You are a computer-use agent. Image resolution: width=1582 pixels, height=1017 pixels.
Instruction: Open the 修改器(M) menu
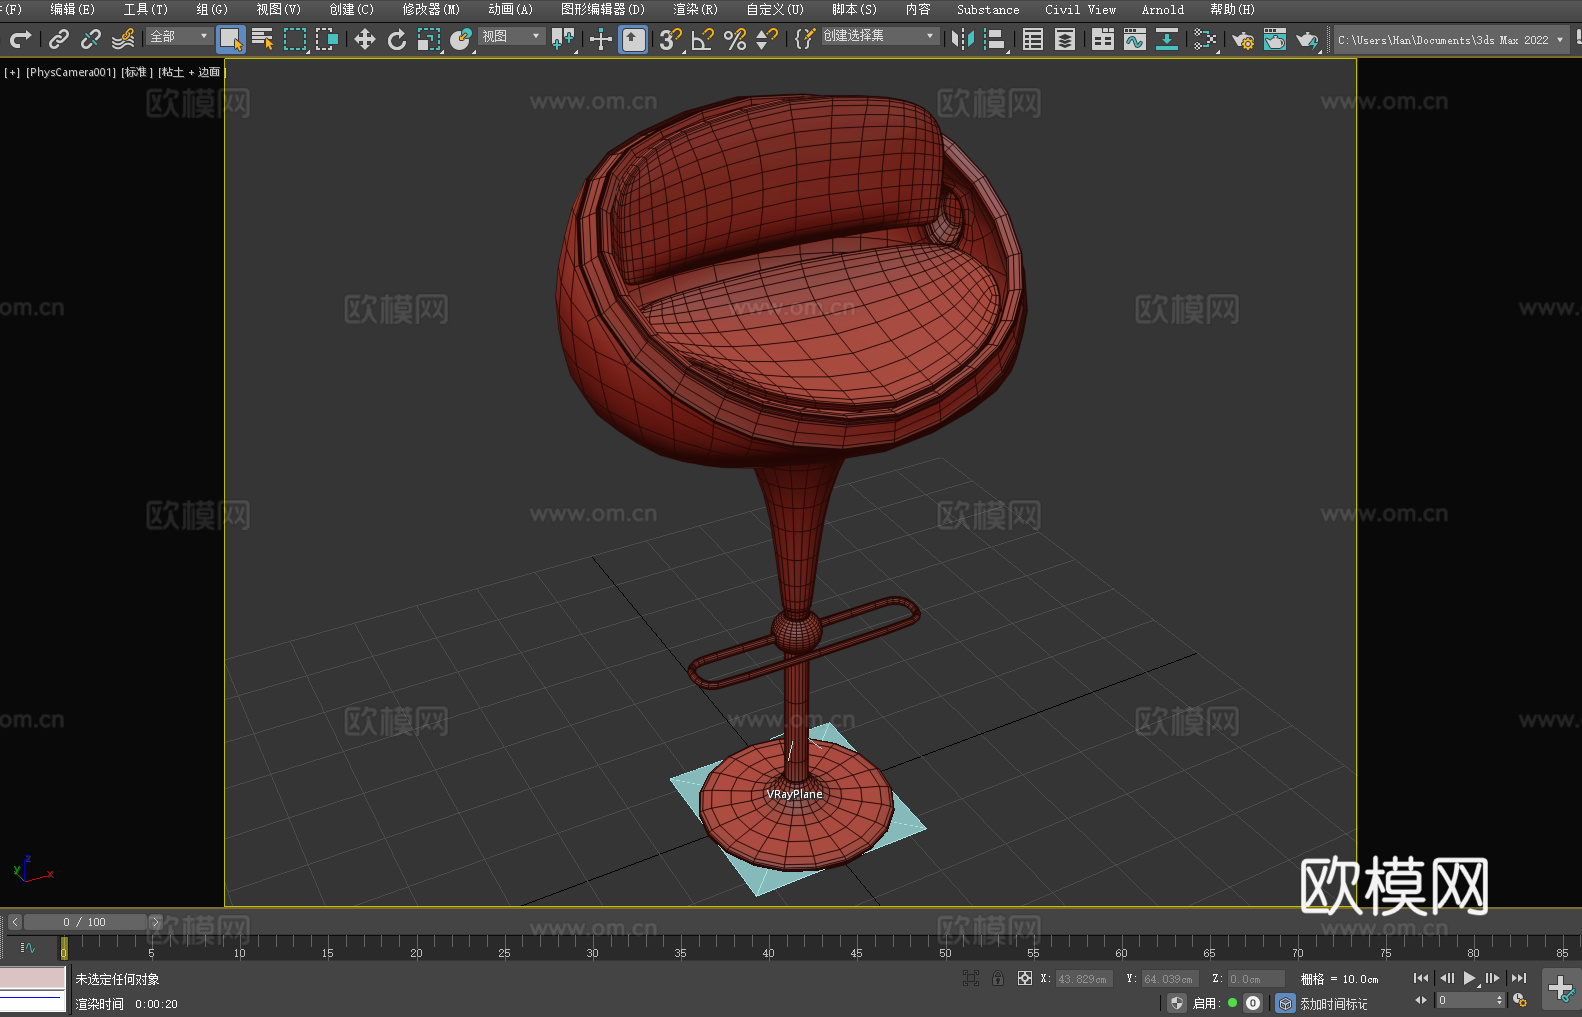[431, 10]
